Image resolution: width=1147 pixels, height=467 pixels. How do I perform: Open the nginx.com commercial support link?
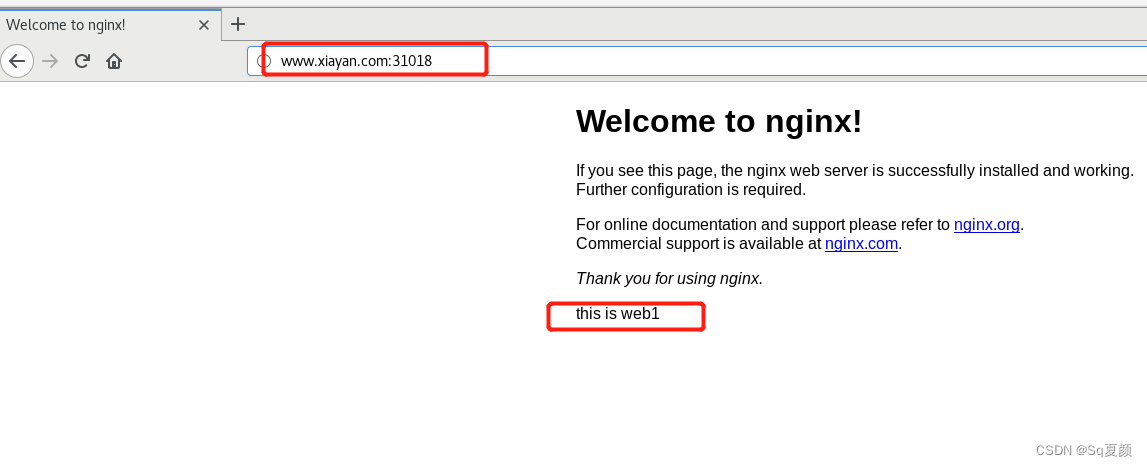point(861,244)
